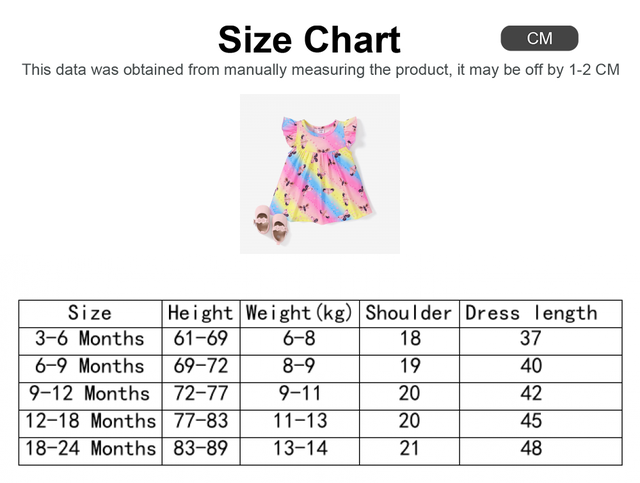Viewport: 640px width, 483px height.
Task: Select the Weight(kg) column header
Action: coord(300,313)
